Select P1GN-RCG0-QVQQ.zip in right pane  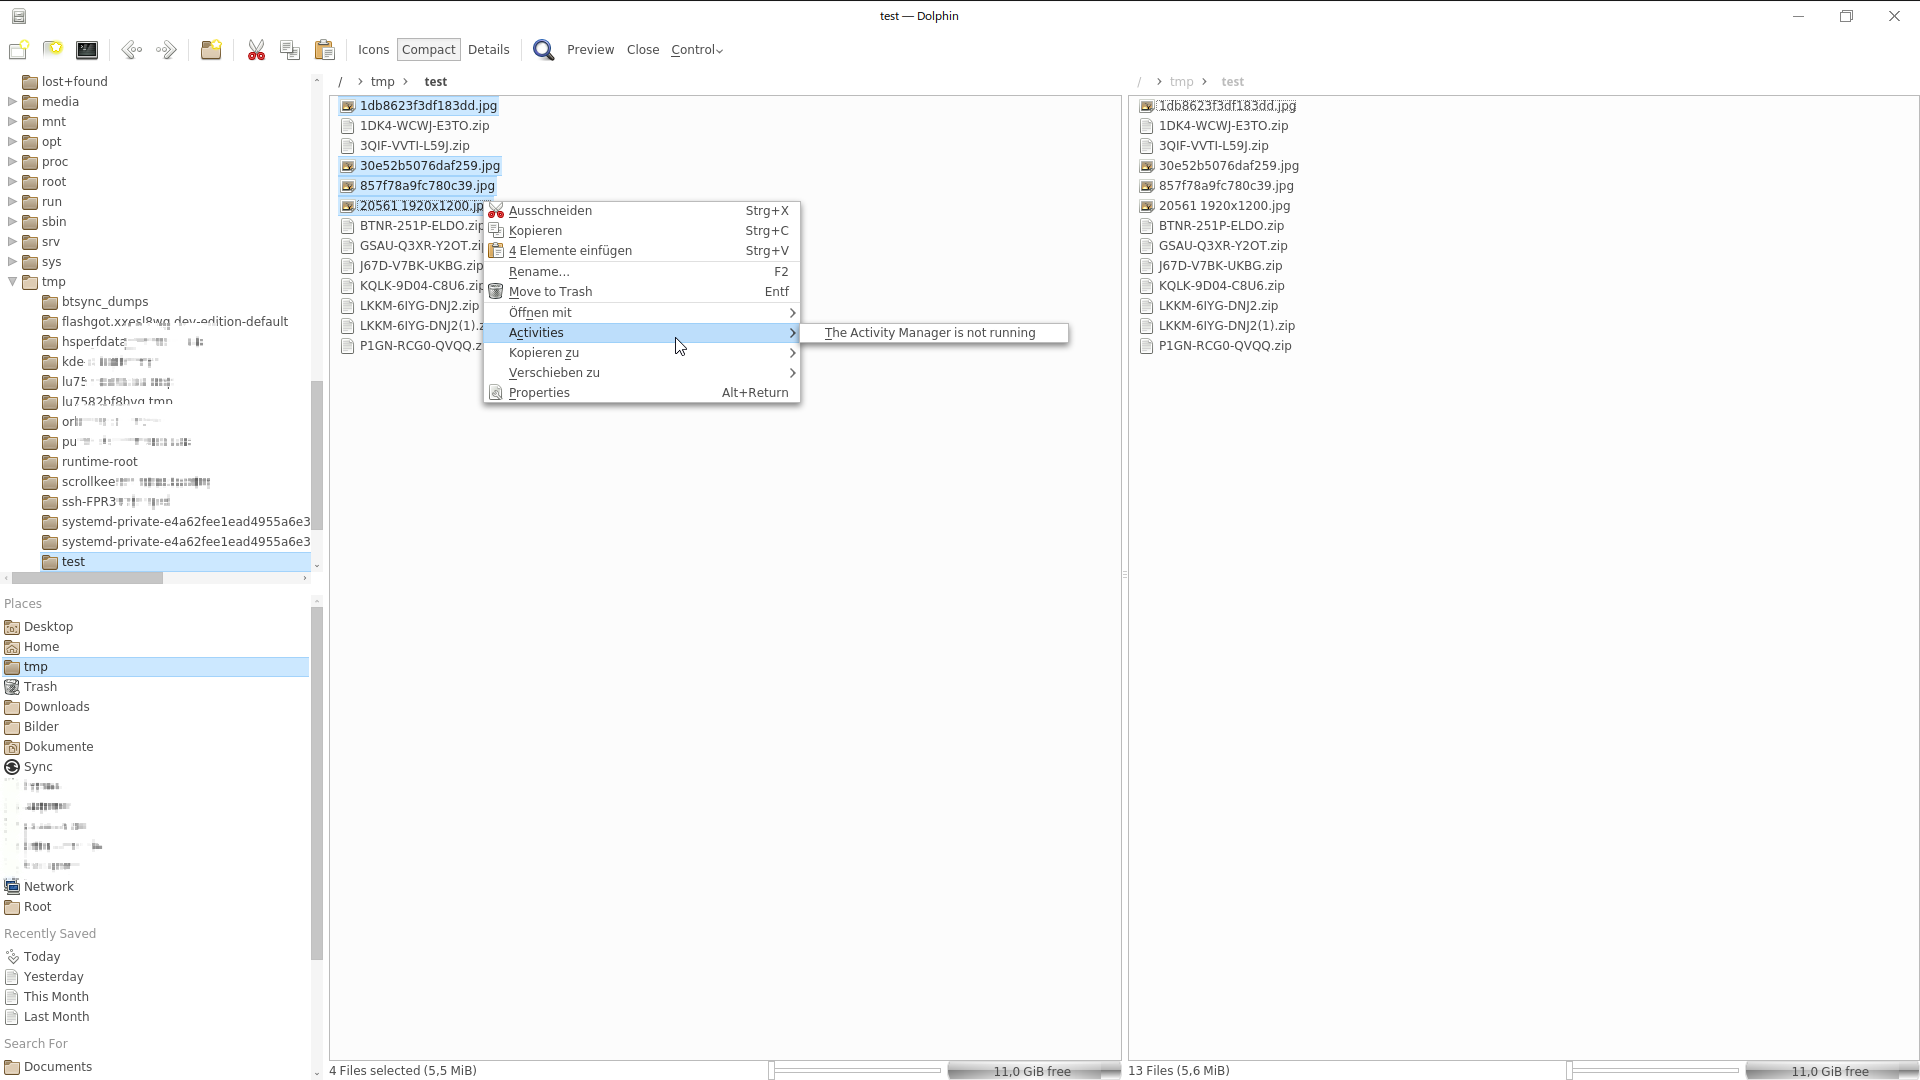tap(1224, 346)
